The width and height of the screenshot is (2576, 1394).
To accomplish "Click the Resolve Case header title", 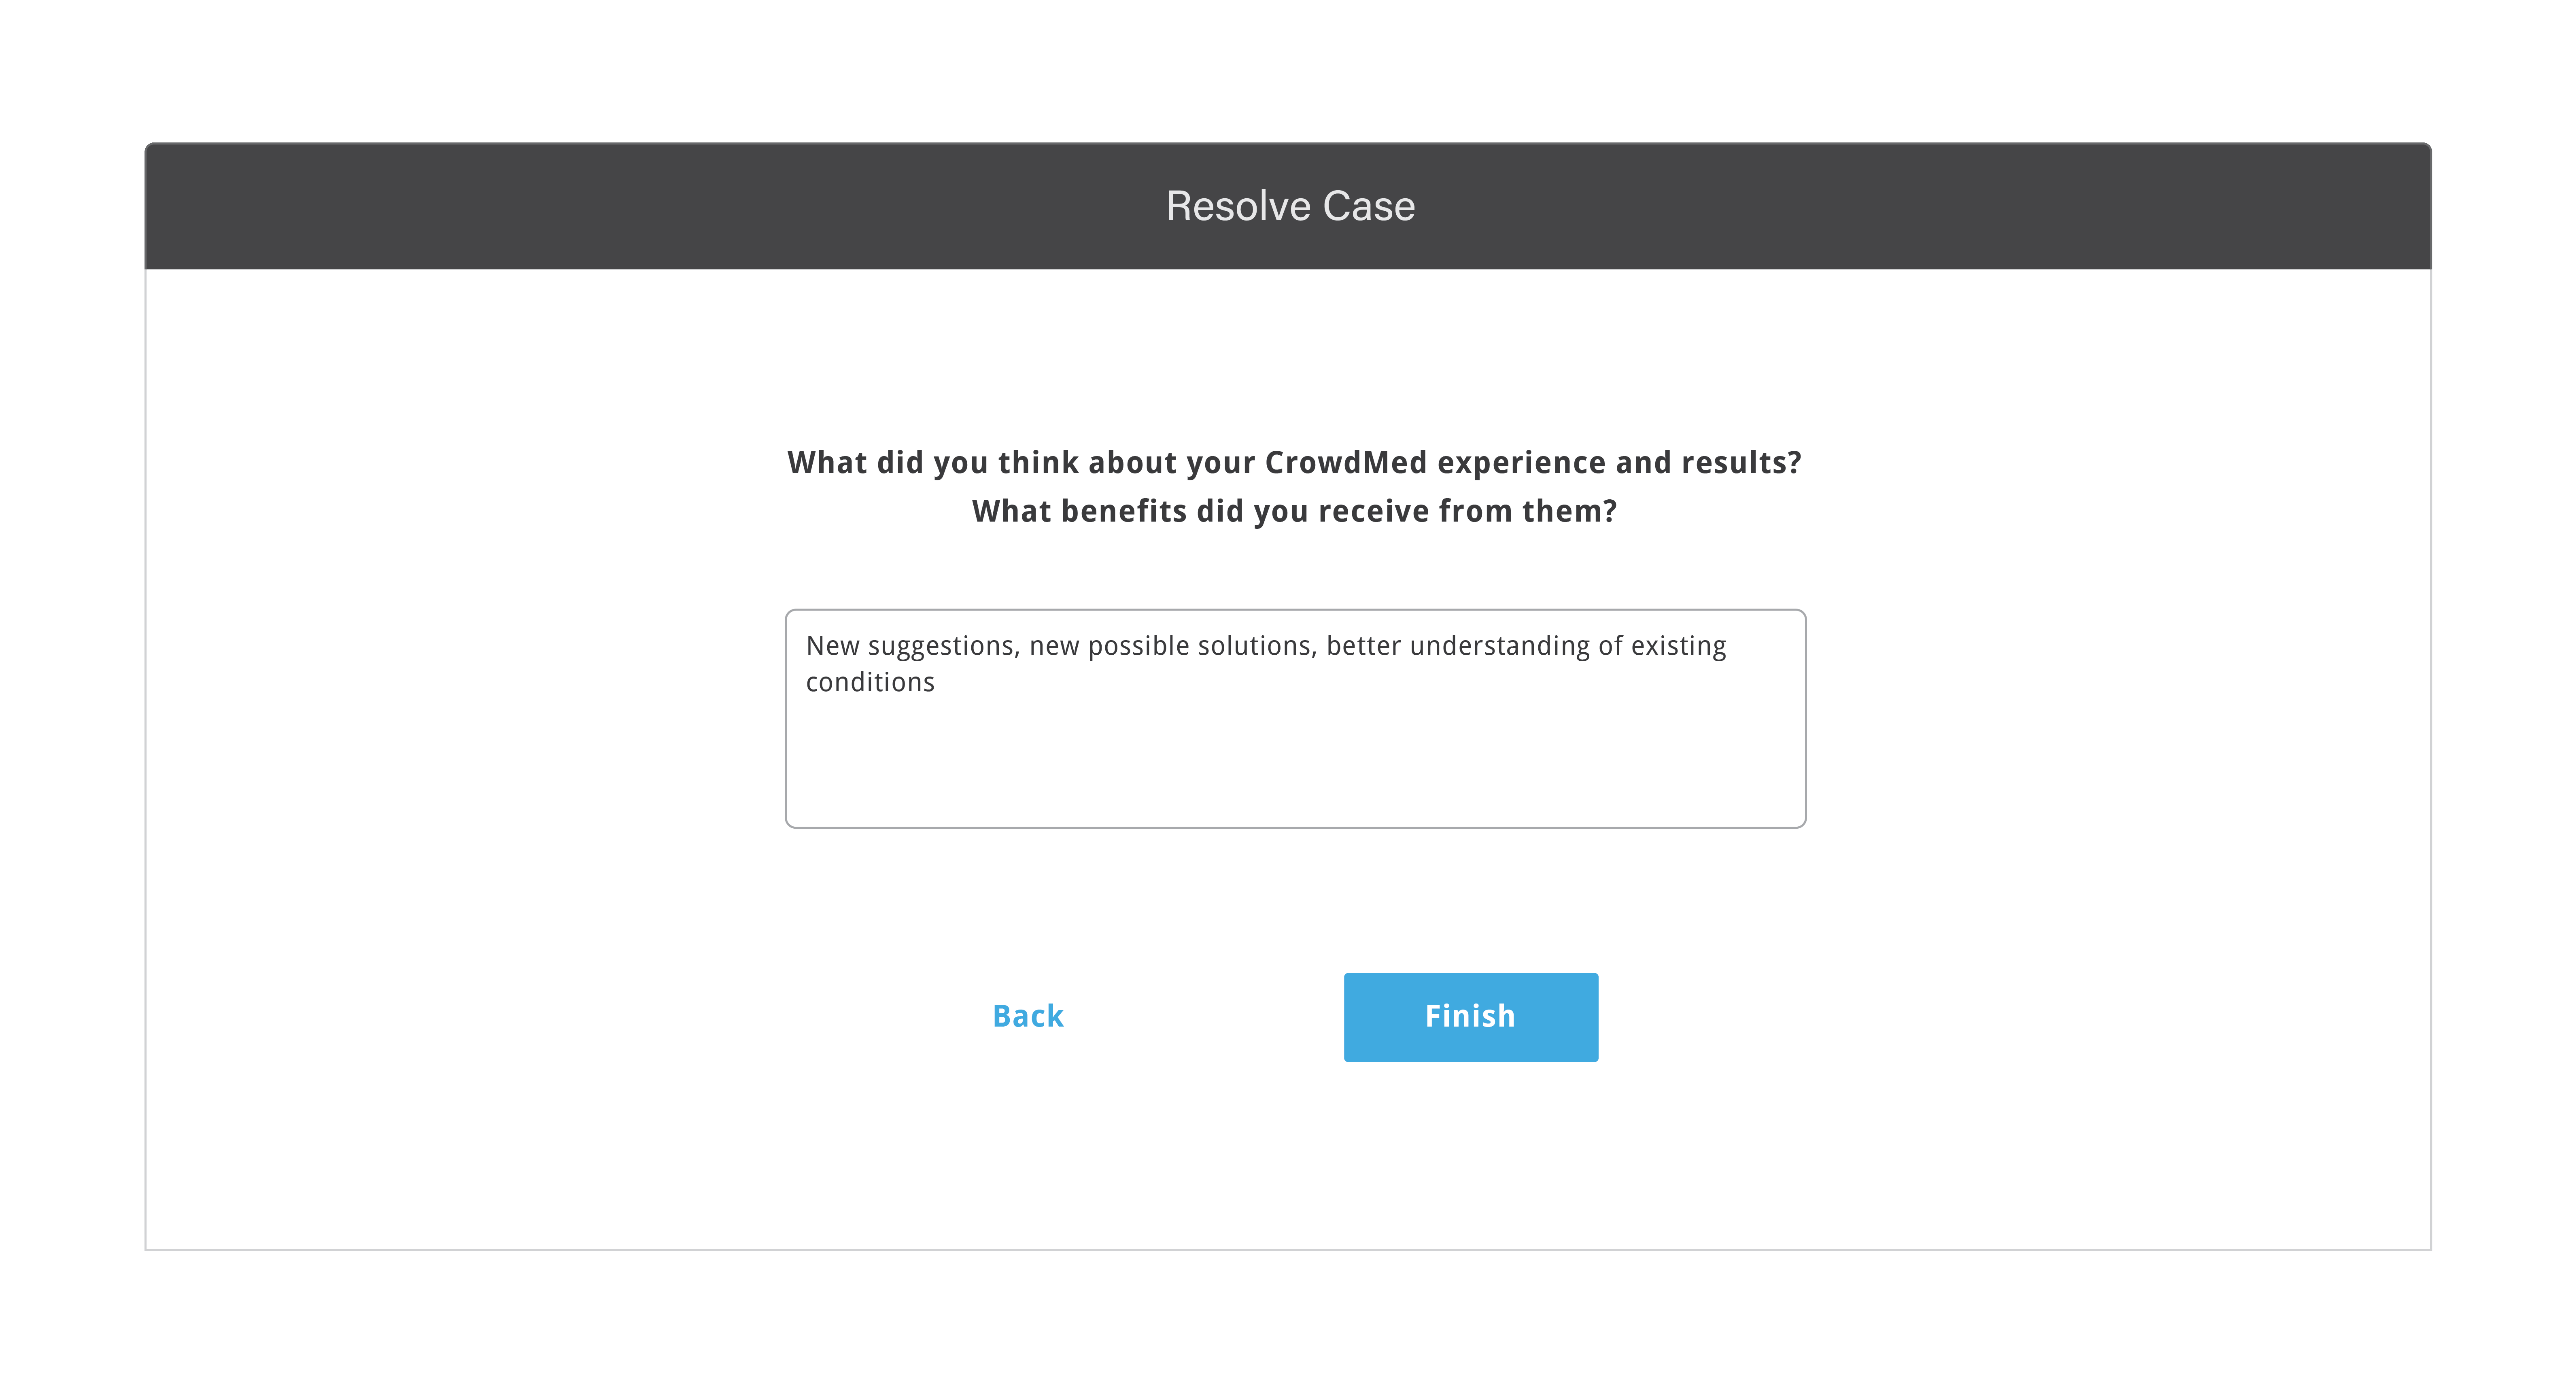I will (1290, 206).
